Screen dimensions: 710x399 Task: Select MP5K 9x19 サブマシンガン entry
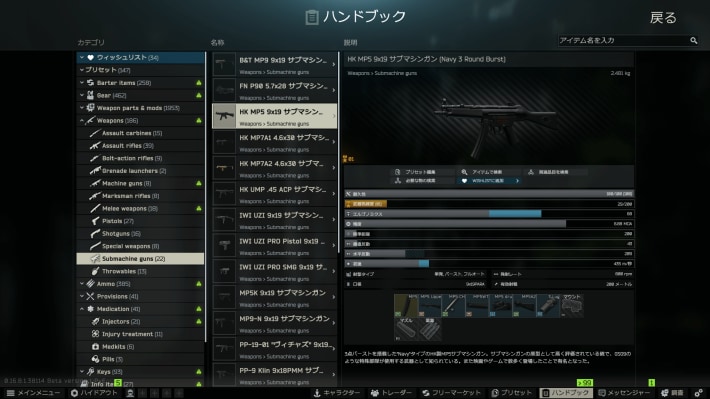tap(274, 298)
